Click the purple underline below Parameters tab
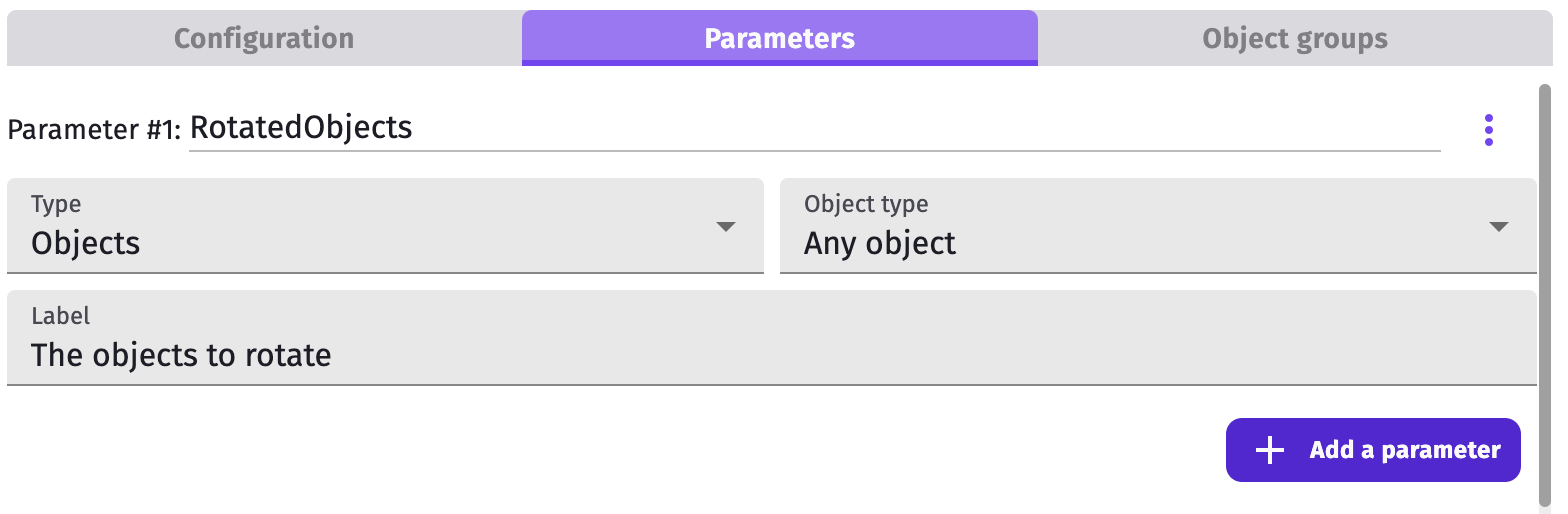The height and width of the screenshot is (514, 1568). click(779, 63)
